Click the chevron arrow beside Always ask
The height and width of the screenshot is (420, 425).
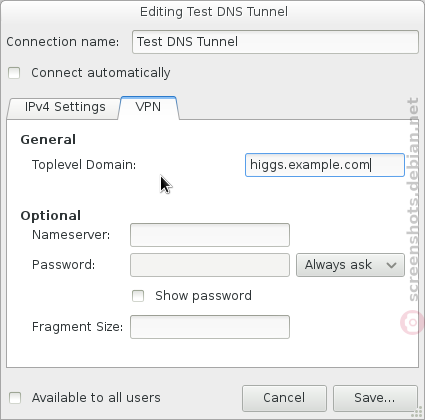(391, 265)
